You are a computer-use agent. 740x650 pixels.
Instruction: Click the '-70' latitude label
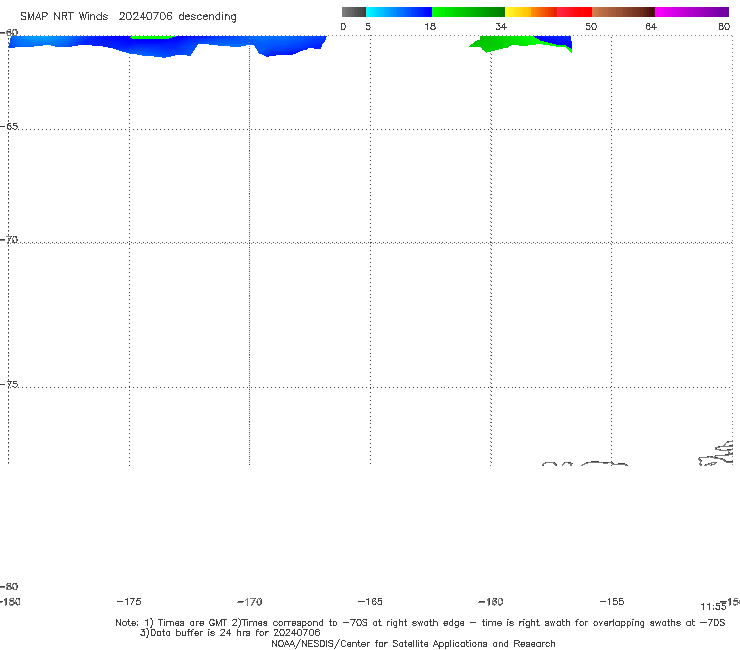pyautogui.click(x=9, y=240)
